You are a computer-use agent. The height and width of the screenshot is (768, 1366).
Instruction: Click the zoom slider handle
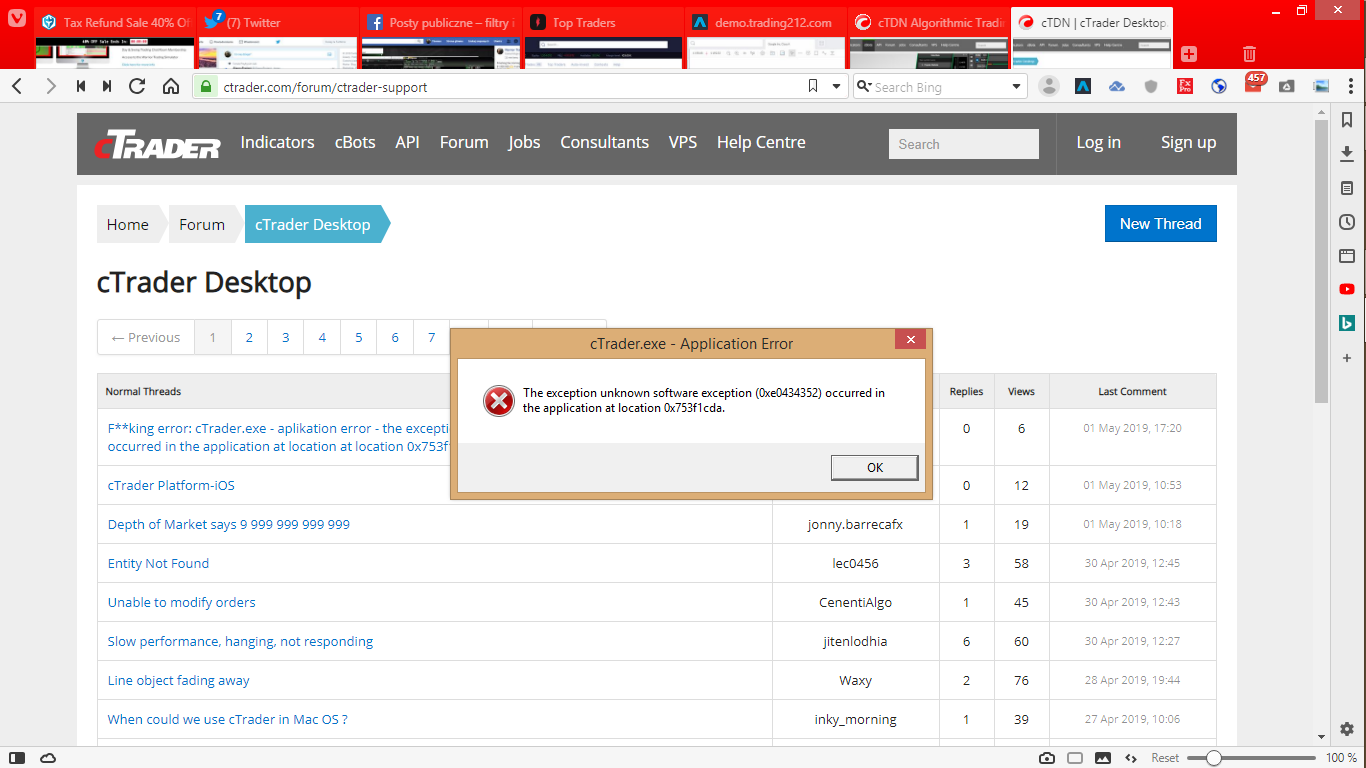coord(1213,758)
